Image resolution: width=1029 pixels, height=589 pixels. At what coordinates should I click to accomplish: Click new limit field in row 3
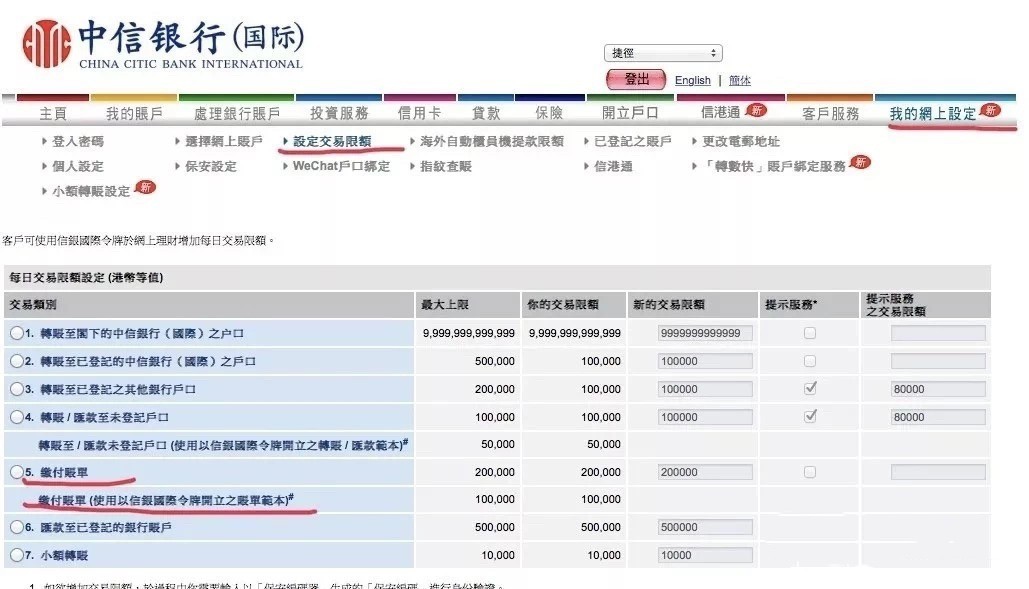[x=705, y=389]
